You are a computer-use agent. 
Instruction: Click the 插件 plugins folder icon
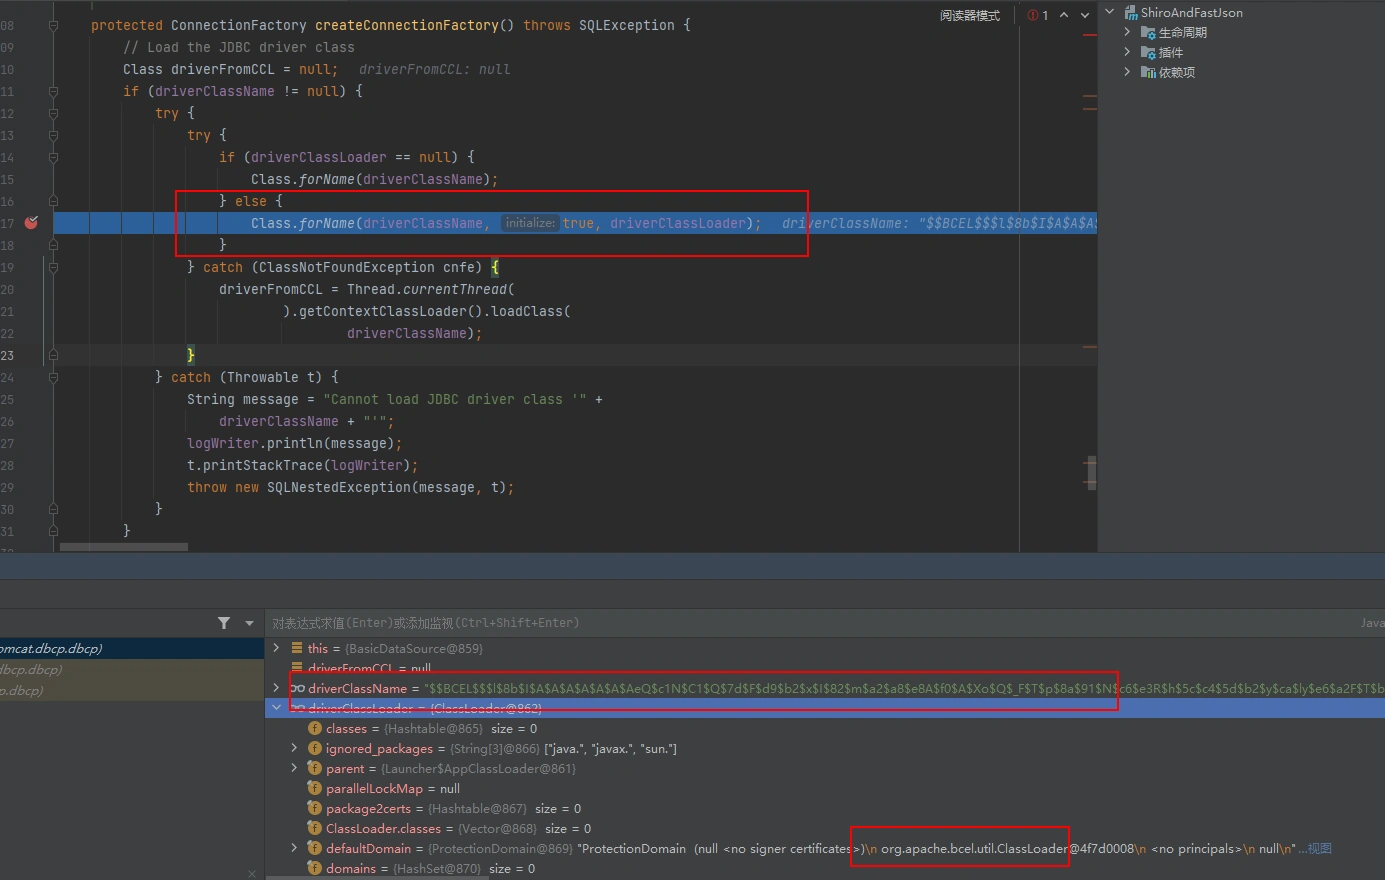coord(1148,52)
